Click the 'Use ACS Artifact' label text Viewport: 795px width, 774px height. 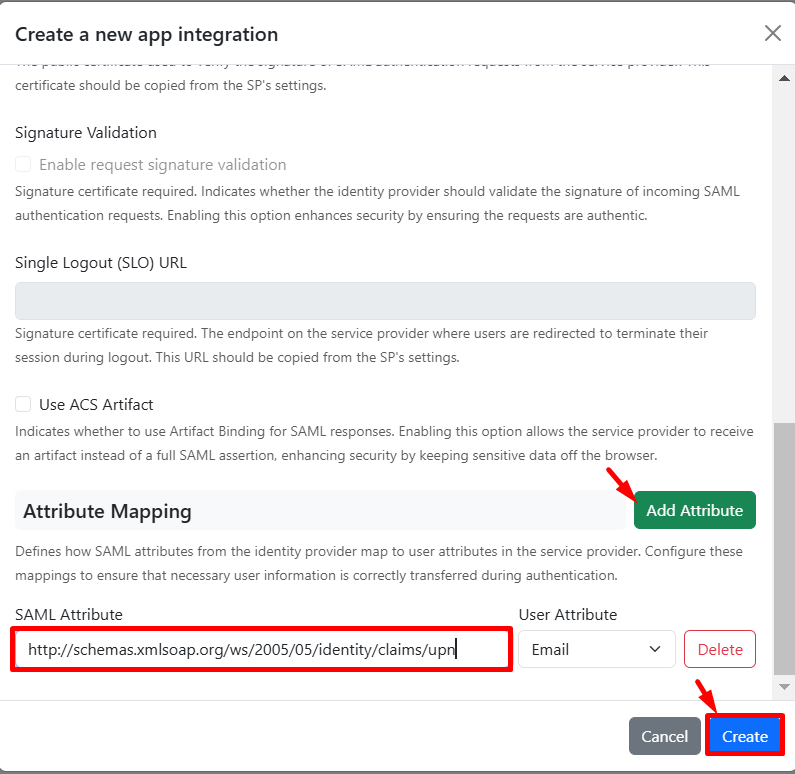point(96,405)
